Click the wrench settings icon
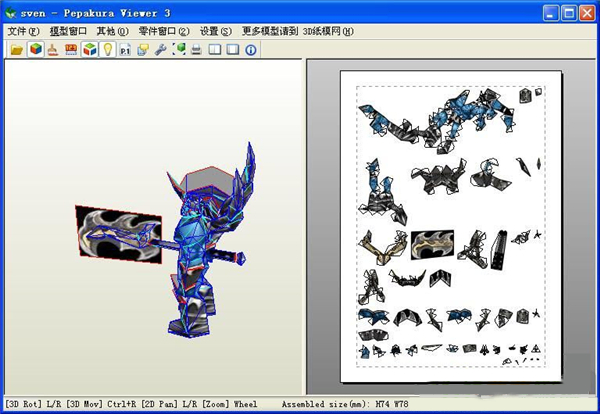Viewport: 600px width, 414px height. point(161,49)
